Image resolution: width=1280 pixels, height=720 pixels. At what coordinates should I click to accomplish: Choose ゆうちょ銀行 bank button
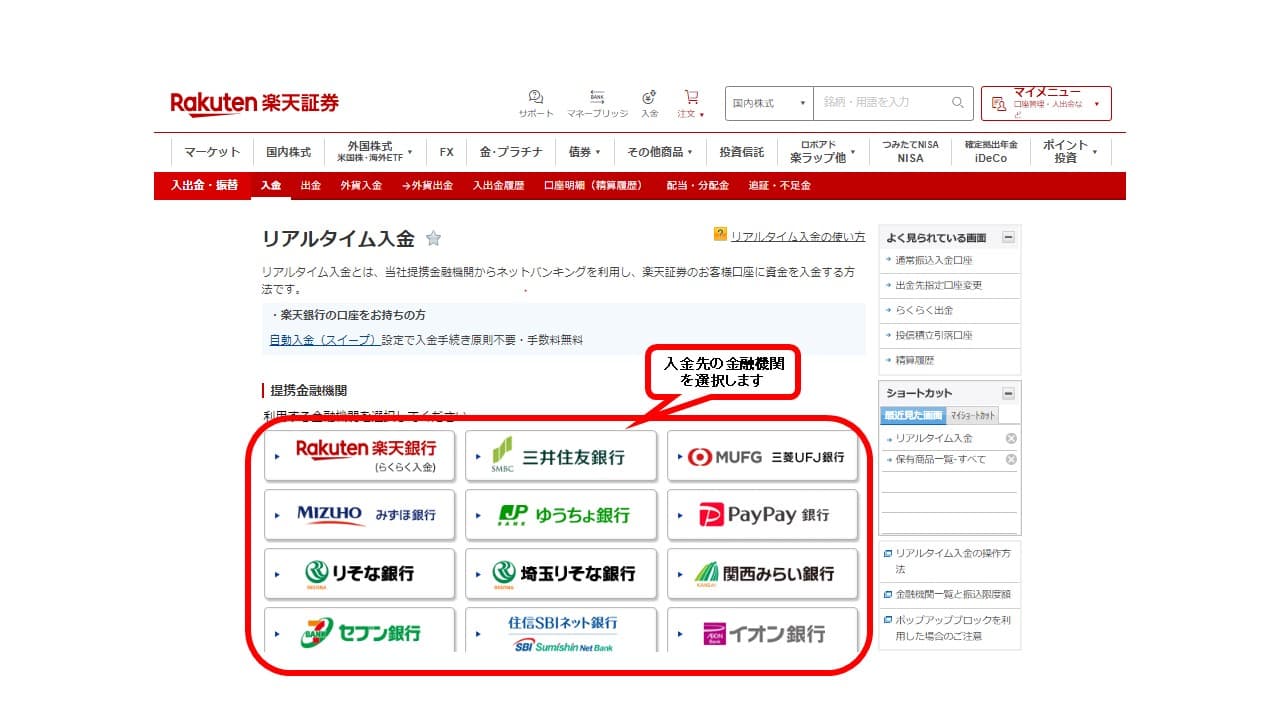(x=561, y=515)
